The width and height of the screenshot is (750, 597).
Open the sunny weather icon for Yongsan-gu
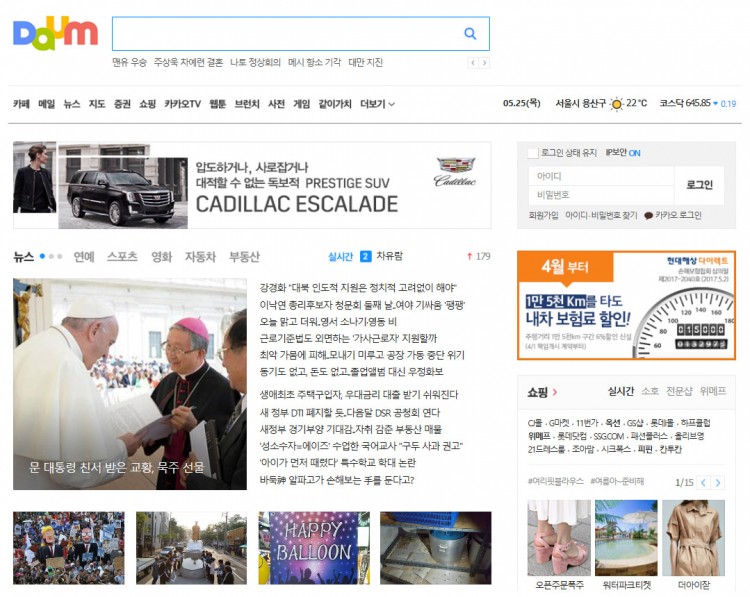tap(617, 103)
